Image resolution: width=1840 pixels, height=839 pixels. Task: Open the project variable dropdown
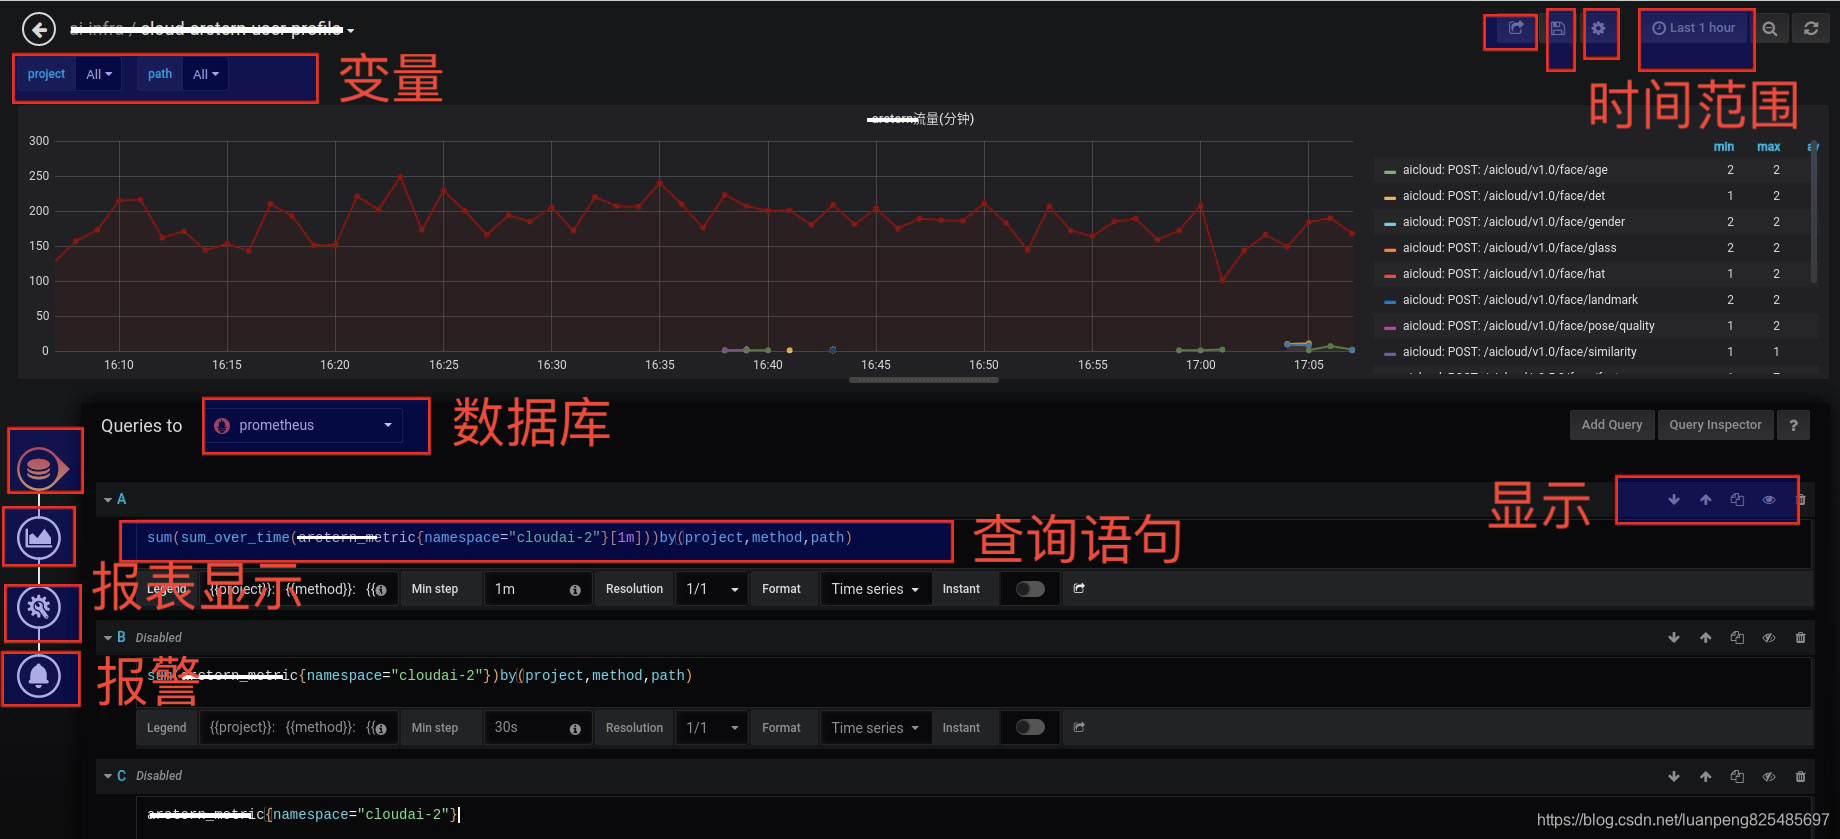(x=99, y=74)
